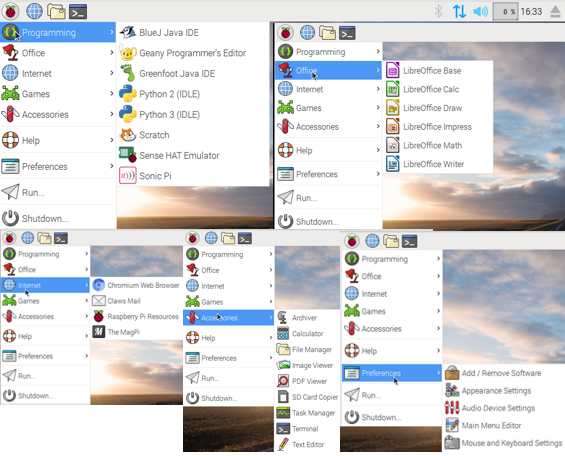Click the highlighted Internet menu entry
The height and width of the screenshot is (456, 565).
(45, 285)
